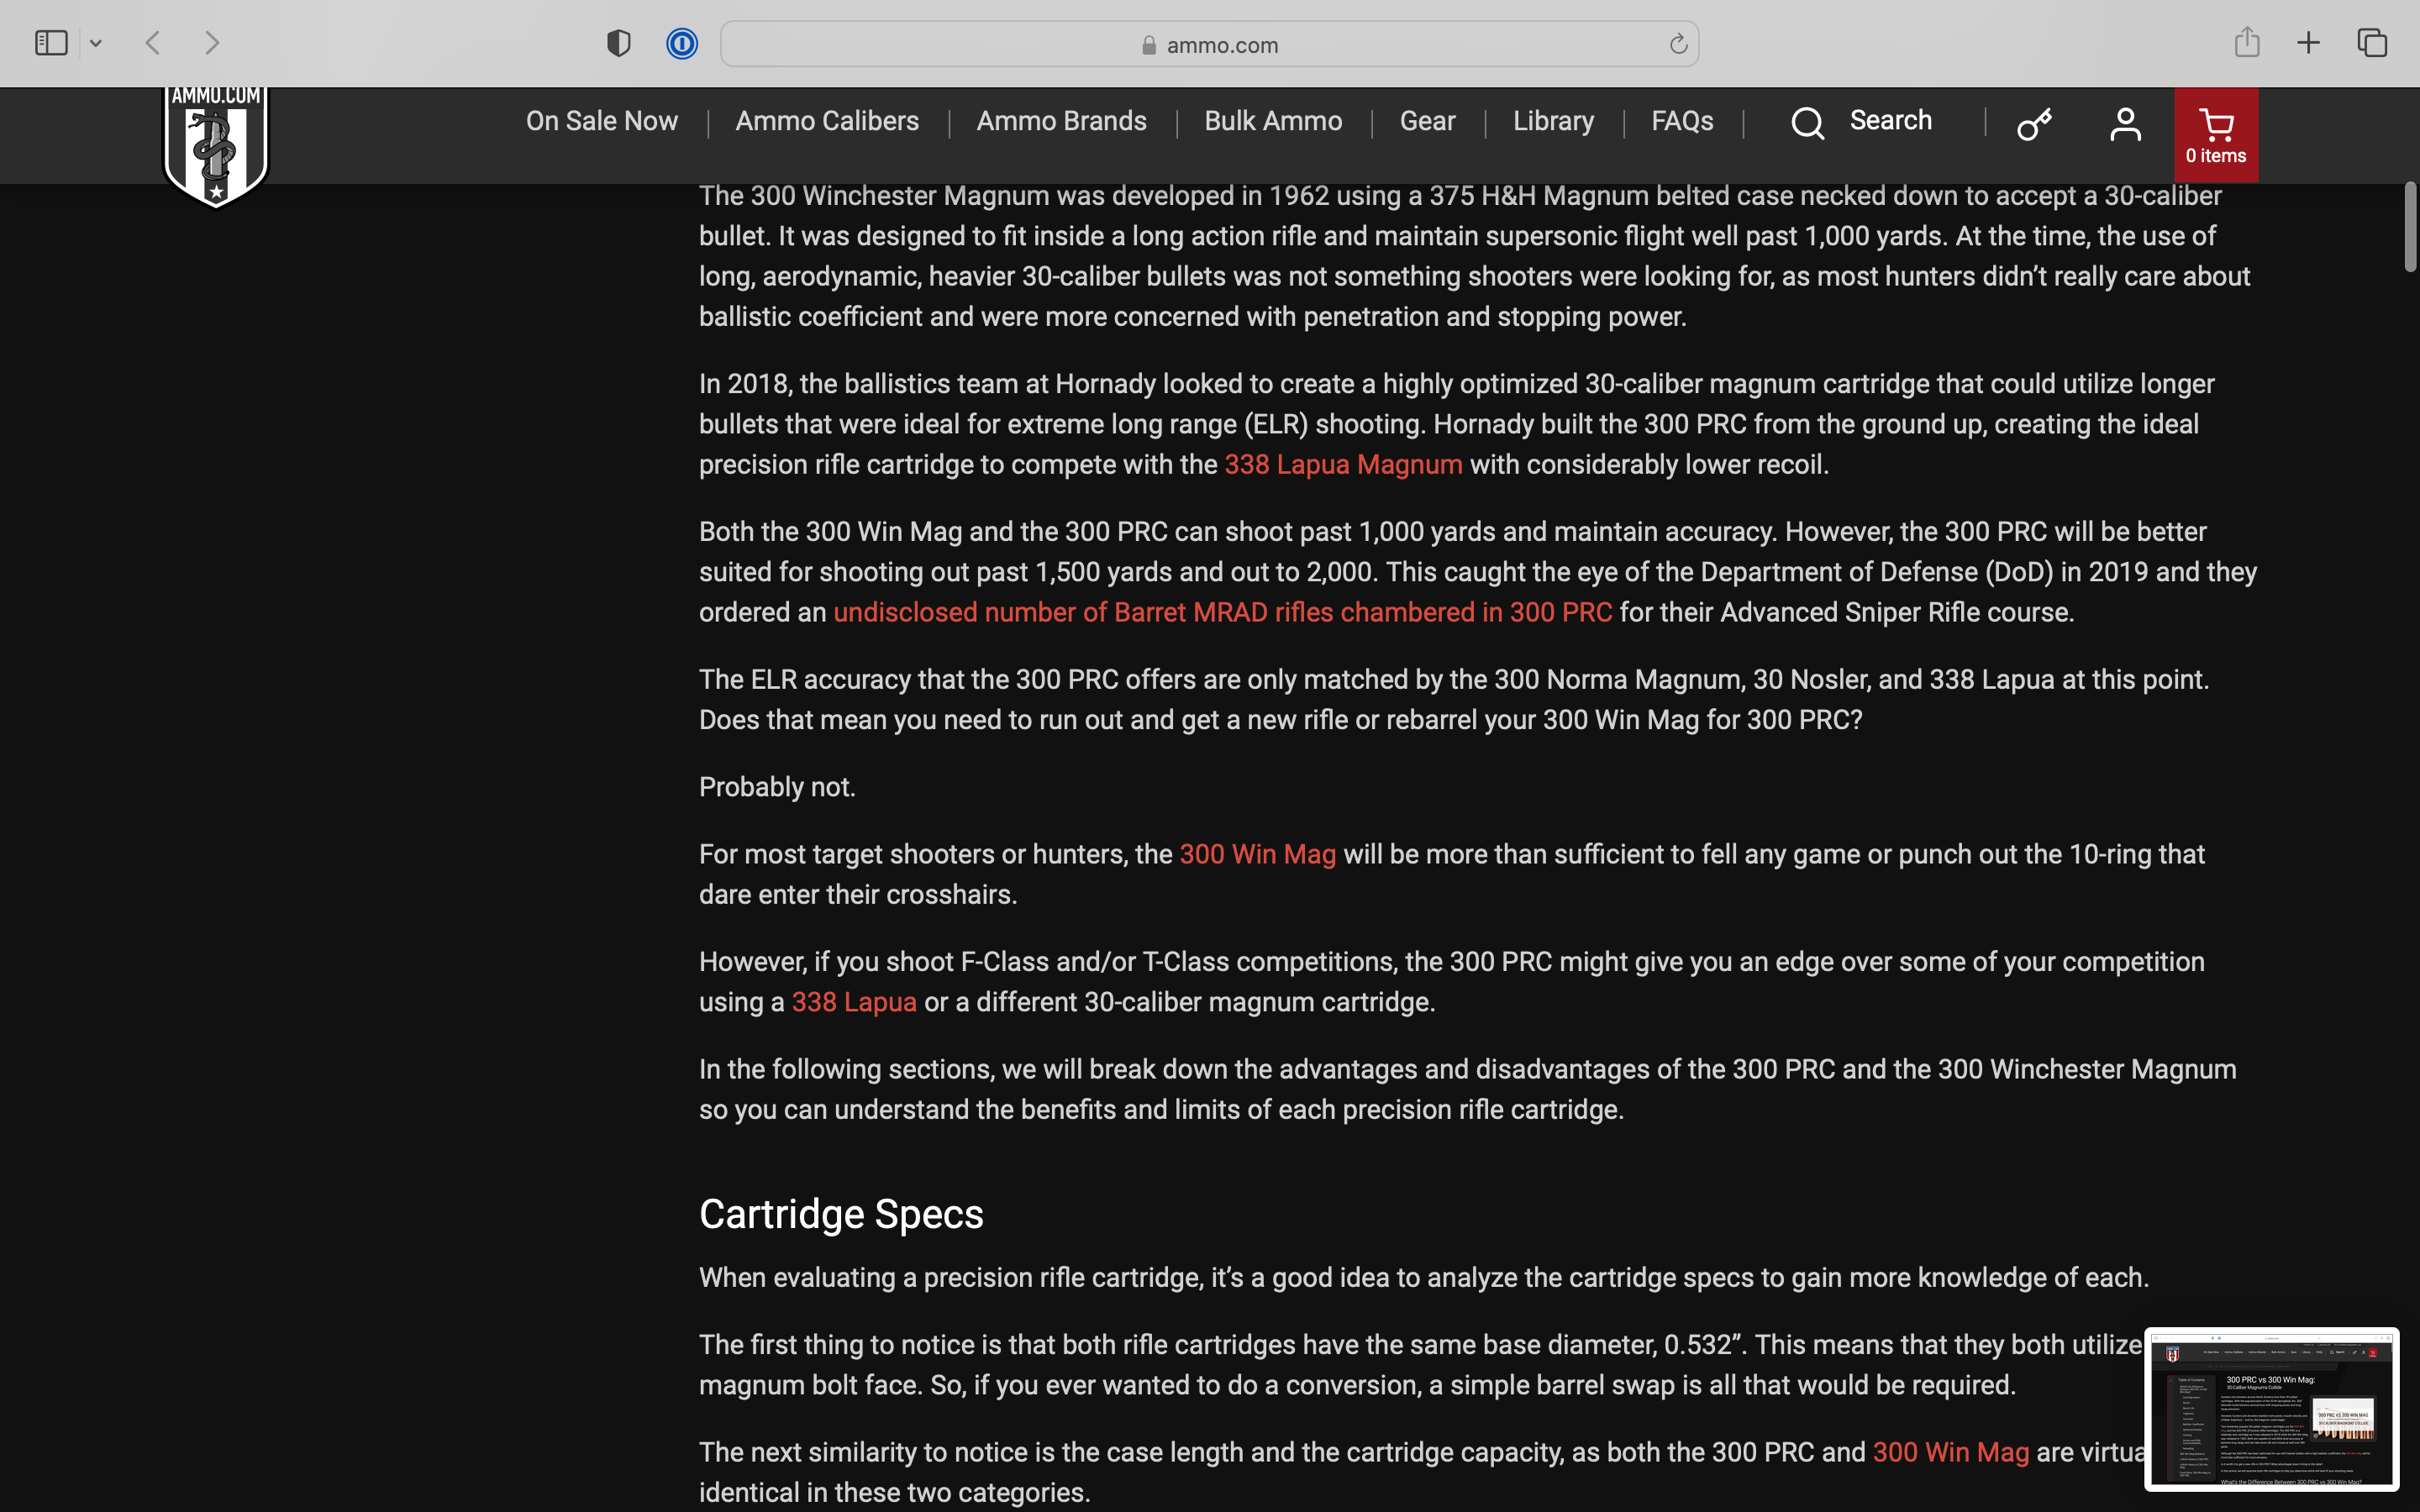Click the Cartridge Specs heading
Viewport: 2420px width, 1512px height.
[841, 1214]
